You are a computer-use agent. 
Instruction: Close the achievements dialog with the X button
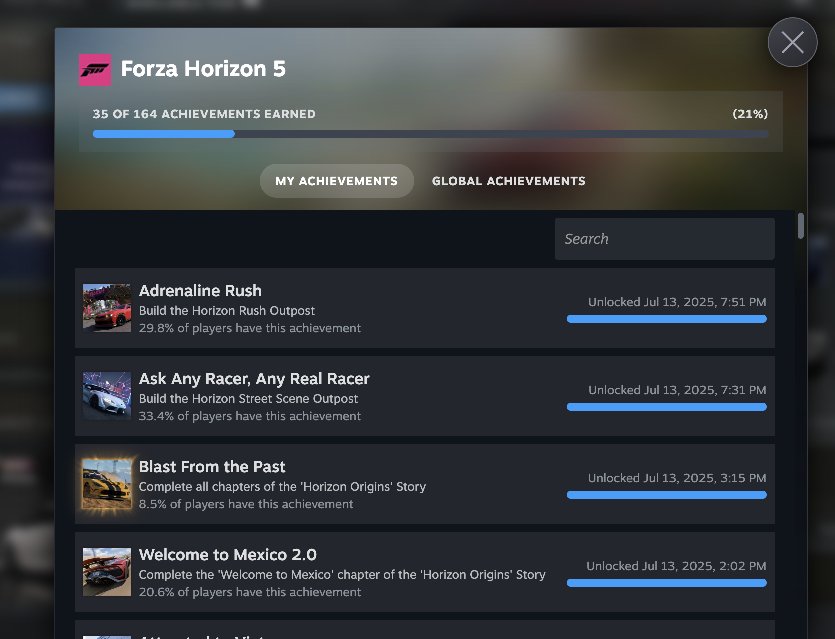point(792,43)
